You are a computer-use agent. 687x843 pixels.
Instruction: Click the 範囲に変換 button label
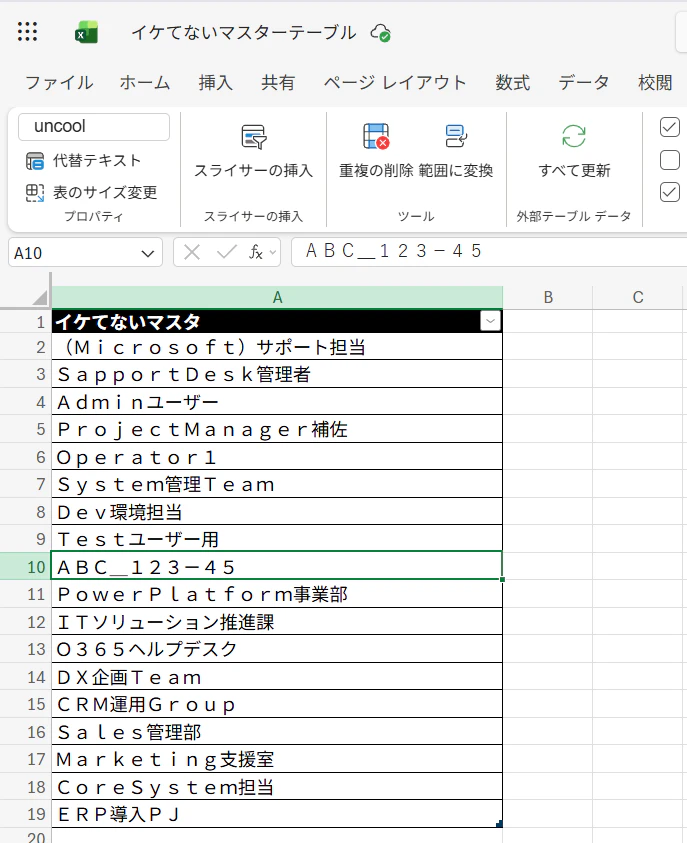(456, 170)
